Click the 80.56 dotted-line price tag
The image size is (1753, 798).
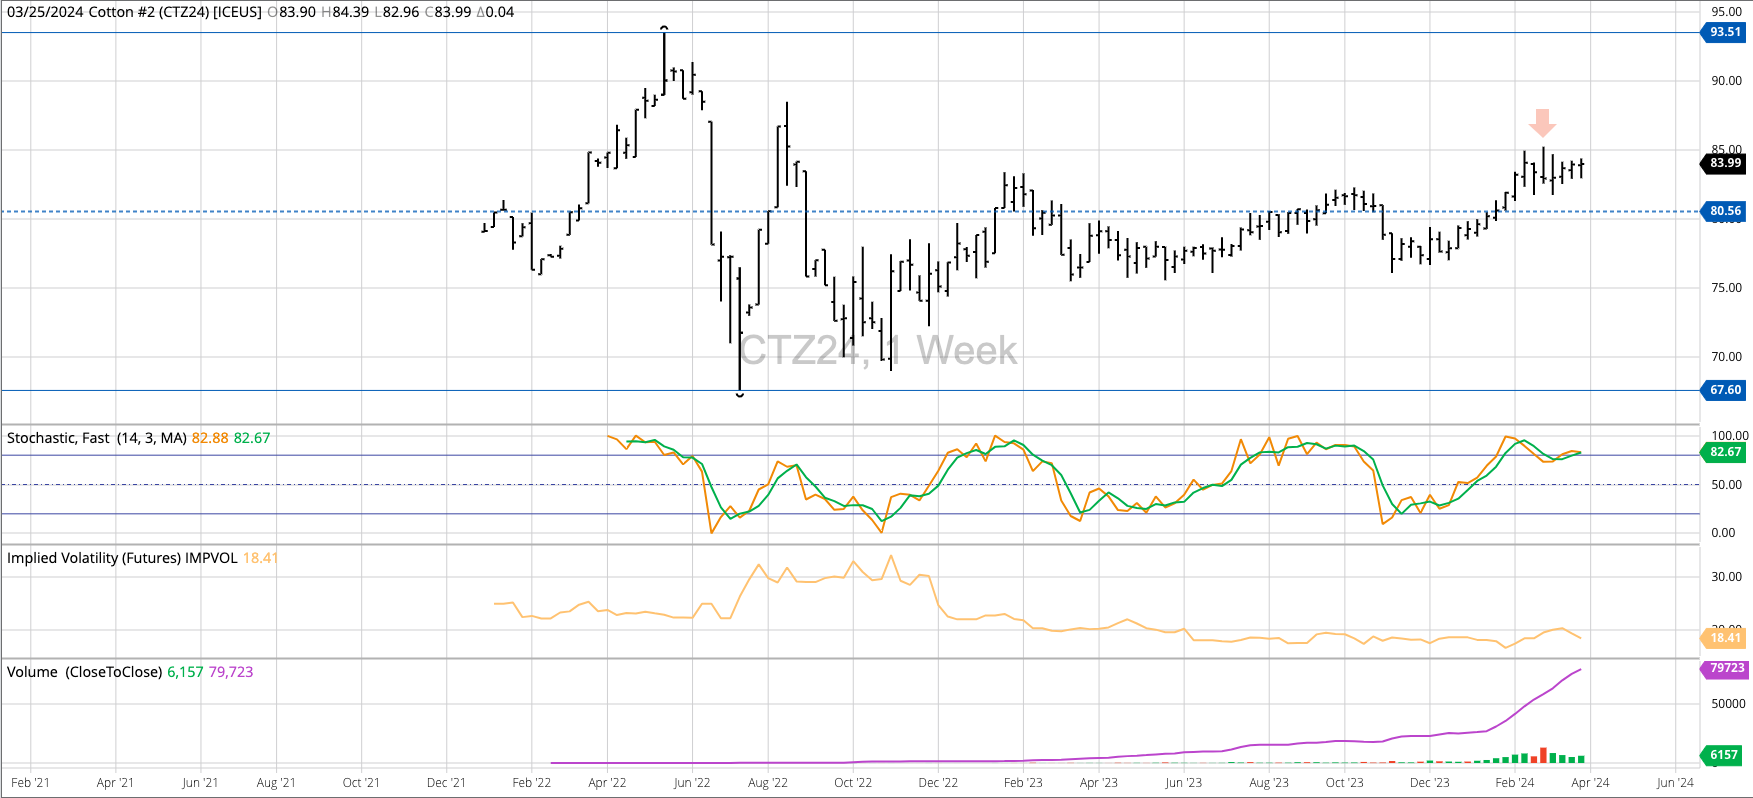click(1724, 211)
